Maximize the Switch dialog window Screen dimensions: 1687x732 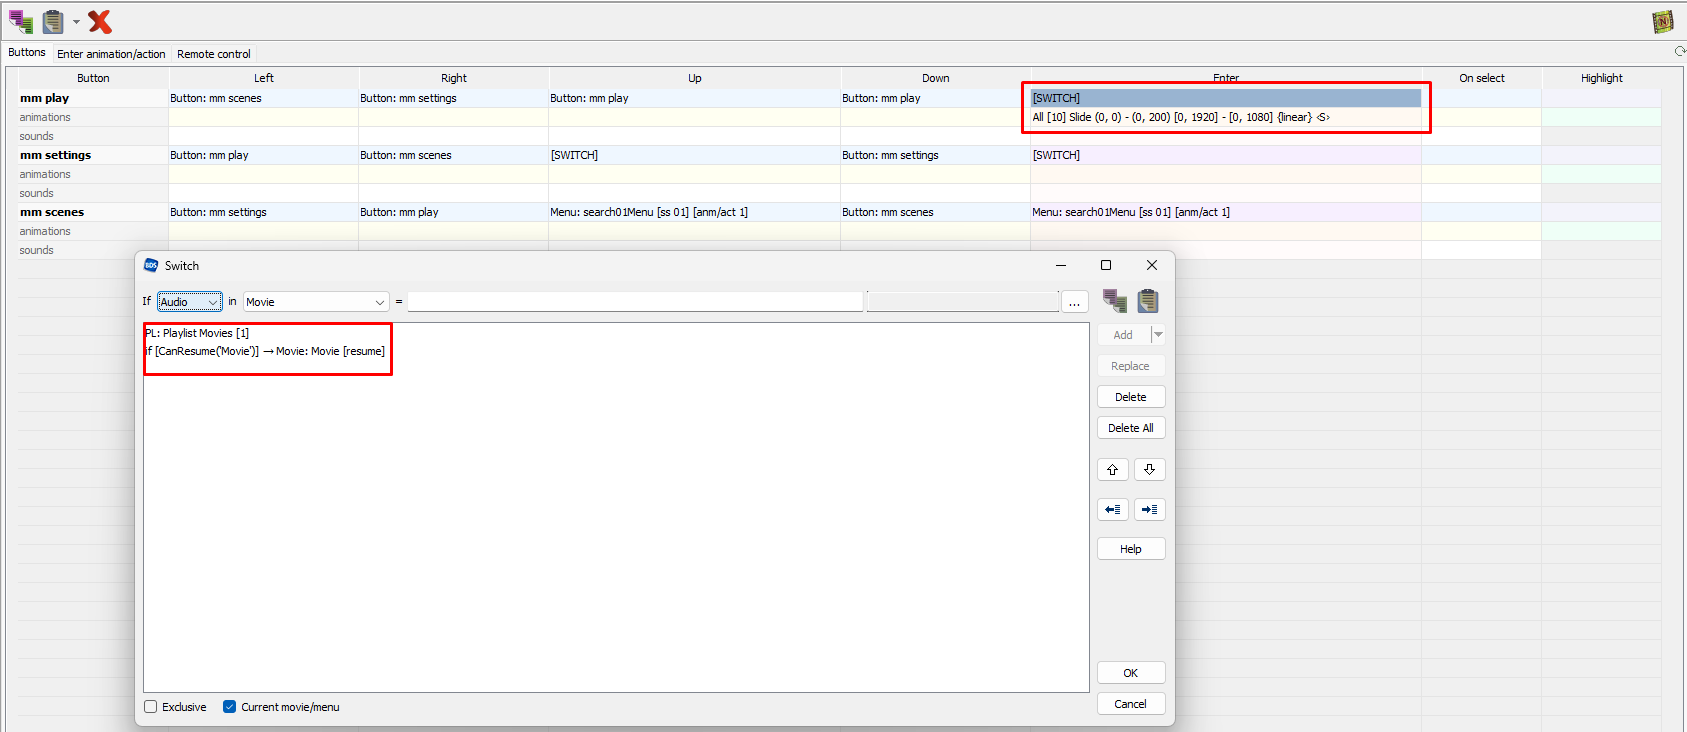tap(1106, 265)
